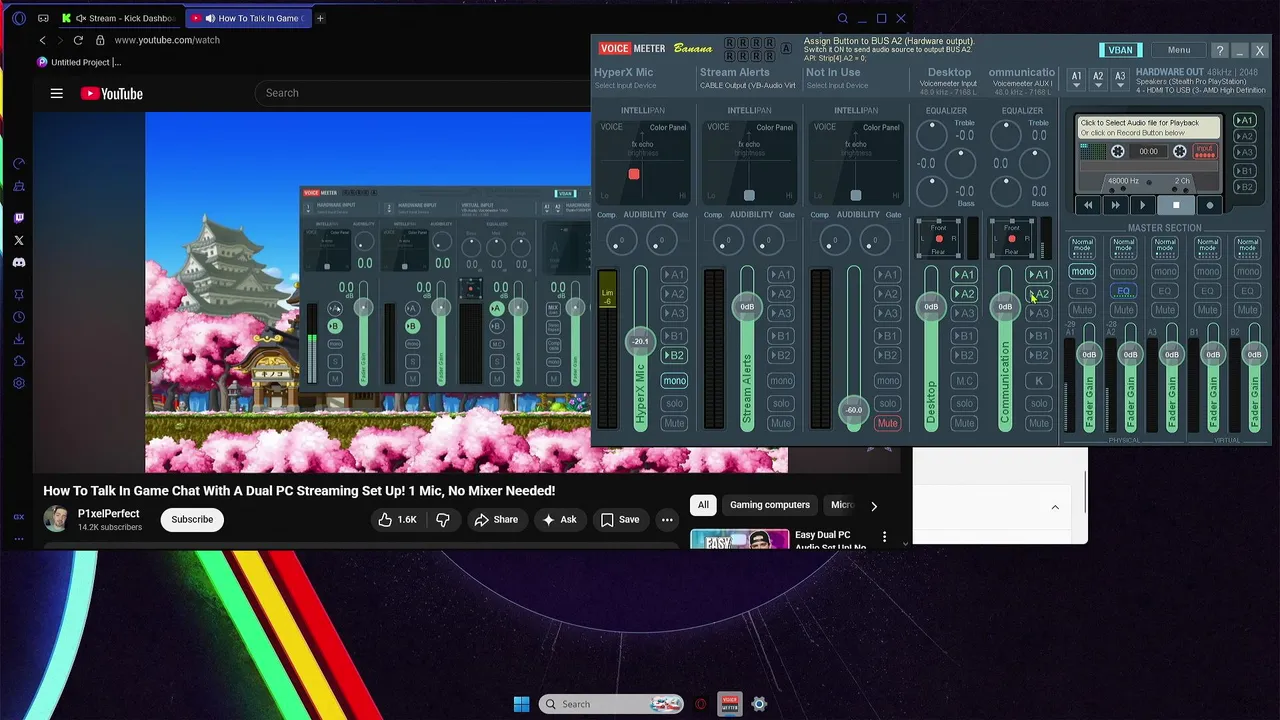Change Normal mode on master A1 bus
The image size is (1280, 720).
pos(1082,246)
